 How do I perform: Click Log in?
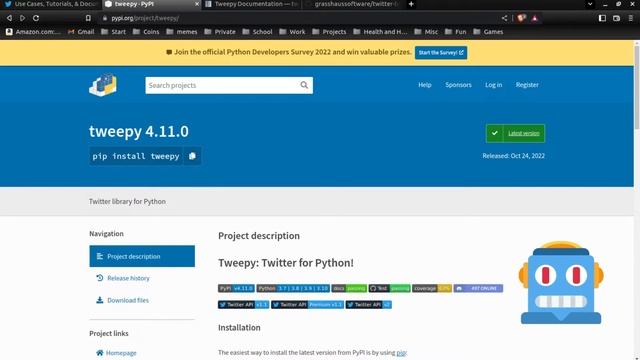[493, 85]
